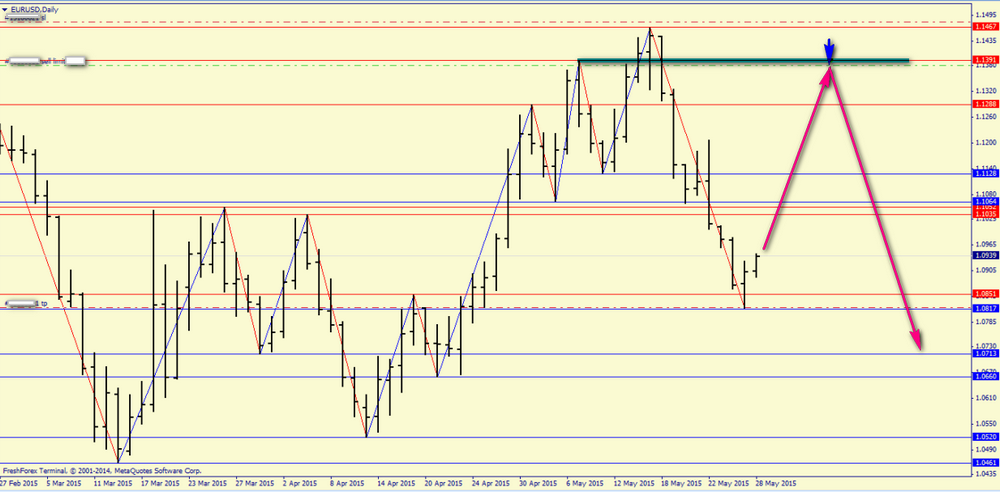Click the 17 Mar 2015 date label
Image resolution: width=1000 pixels, height=492 pixels.
(x=159, y=483)
